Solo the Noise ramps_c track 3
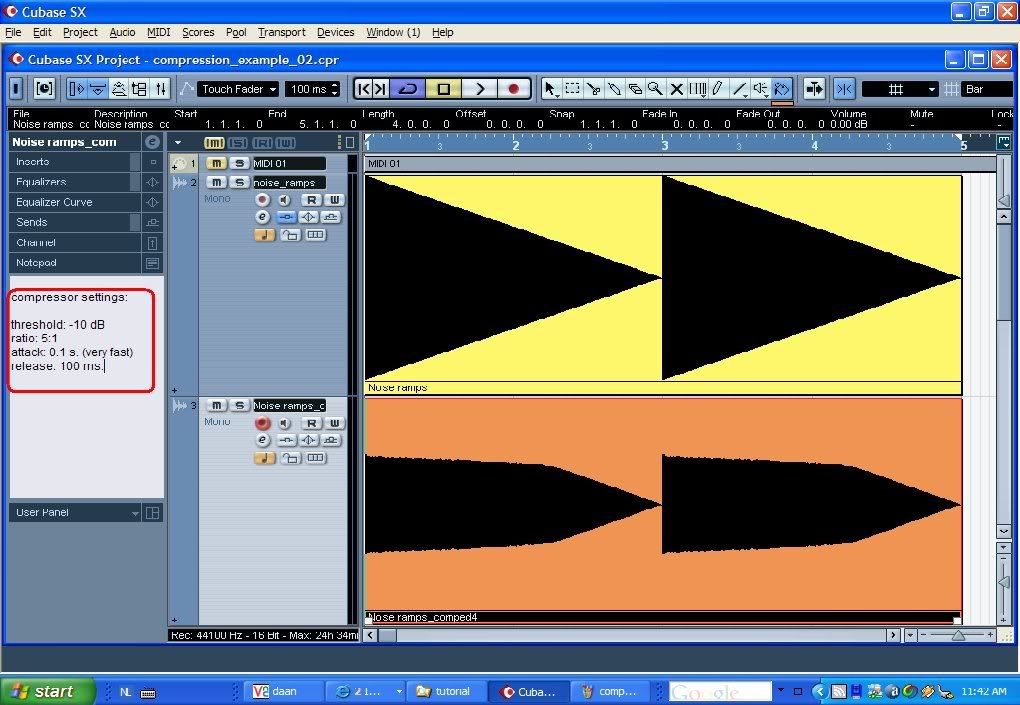This screenshot has height=705, width=1020. tap(239, 405)
